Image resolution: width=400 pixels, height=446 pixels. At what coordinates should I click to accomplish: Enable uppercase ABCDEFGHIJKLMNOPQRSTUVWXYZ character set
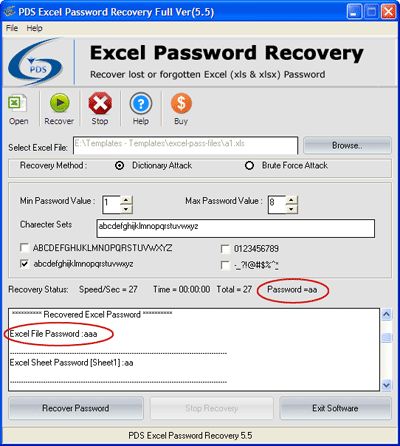(x=24, y=248)
